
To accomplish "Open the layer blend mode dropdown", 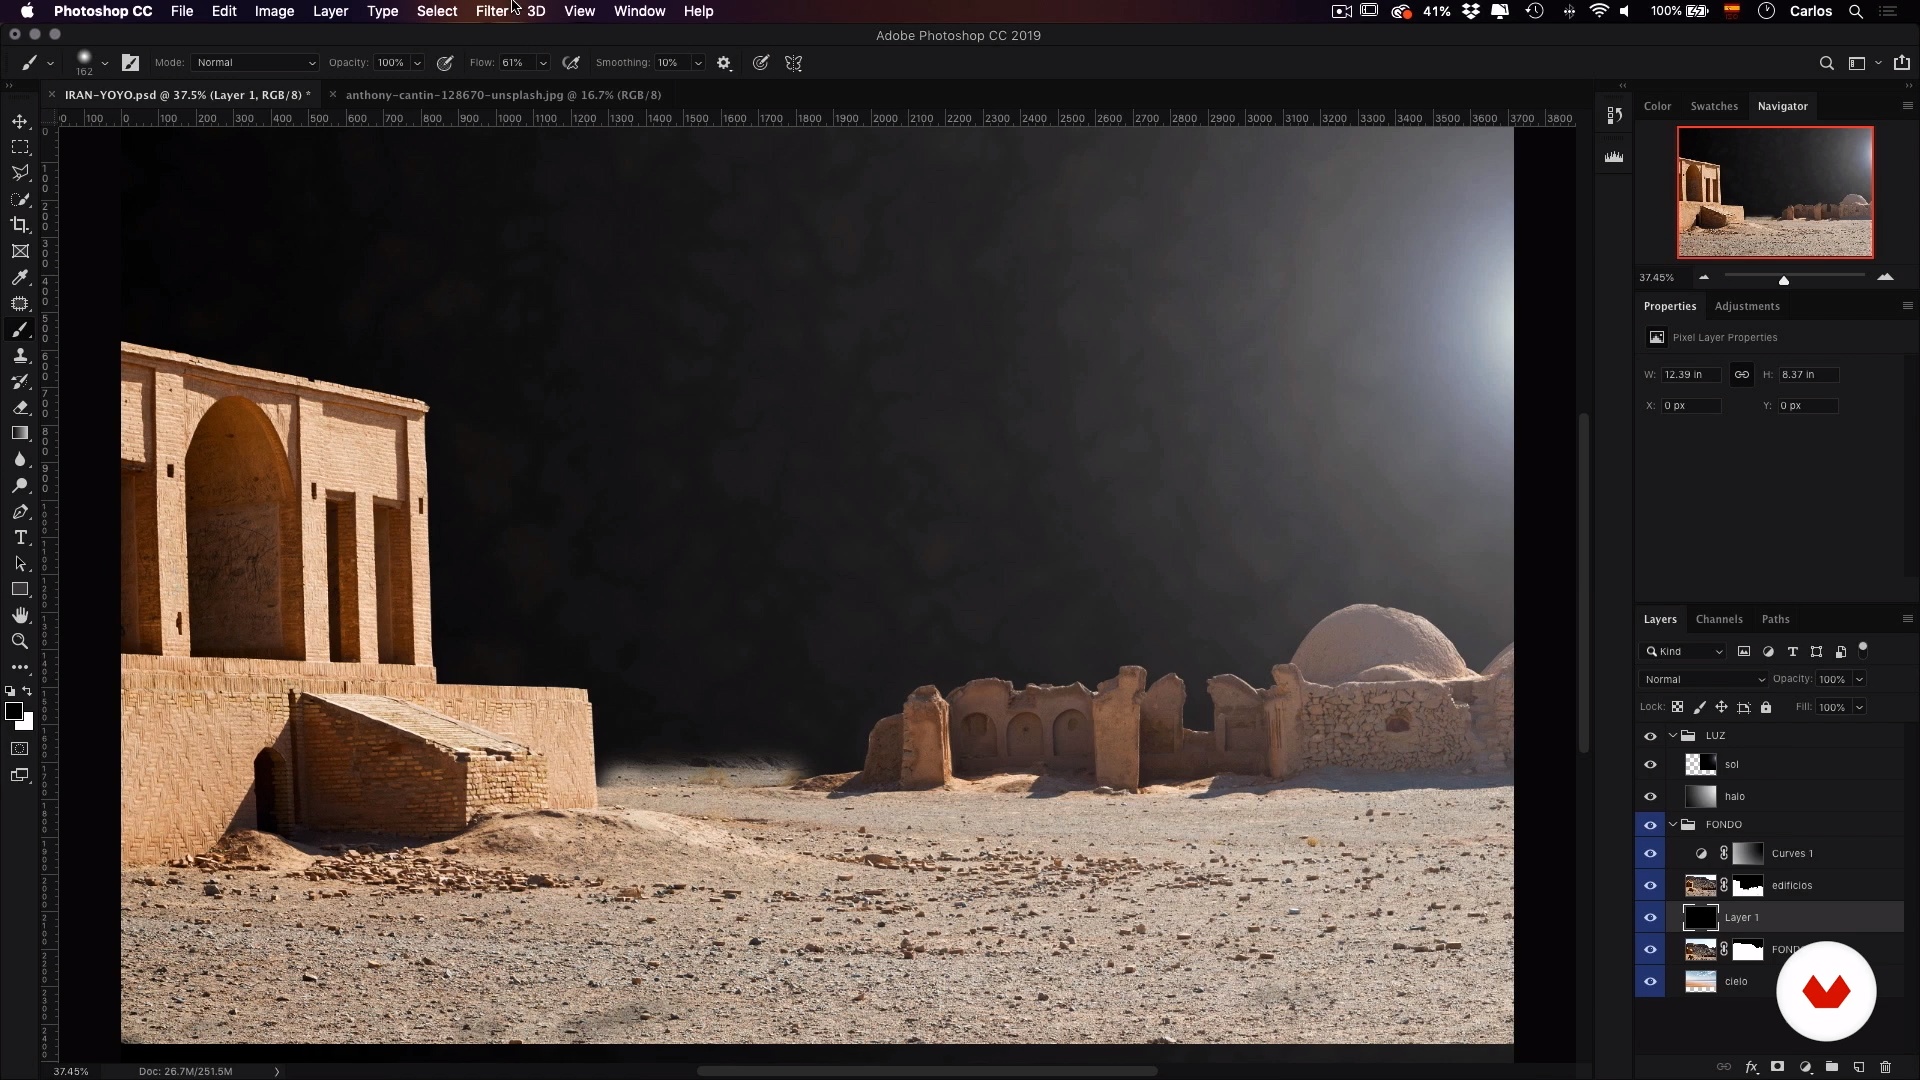I will pyautogui.click(x=1703, y=680).
